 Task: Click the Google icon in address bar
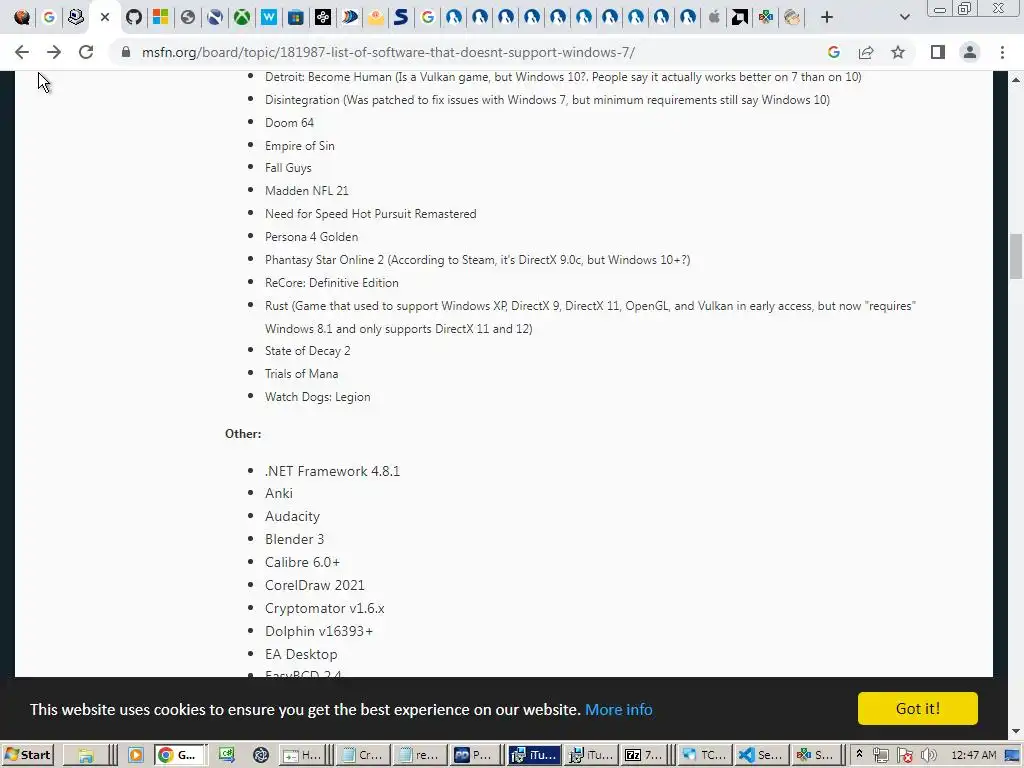pos(833,52)
